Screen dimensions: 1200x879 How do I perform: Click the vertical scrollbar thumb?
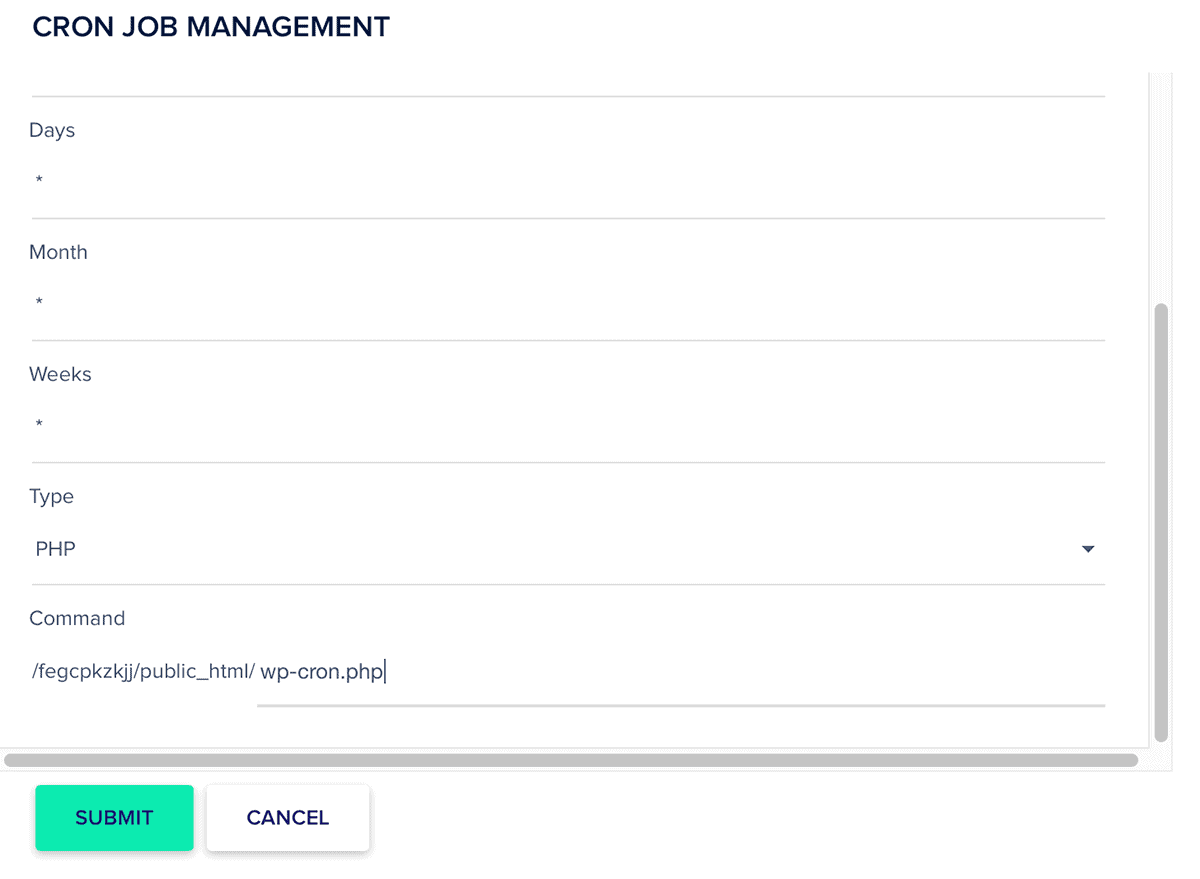(1161, 522)
